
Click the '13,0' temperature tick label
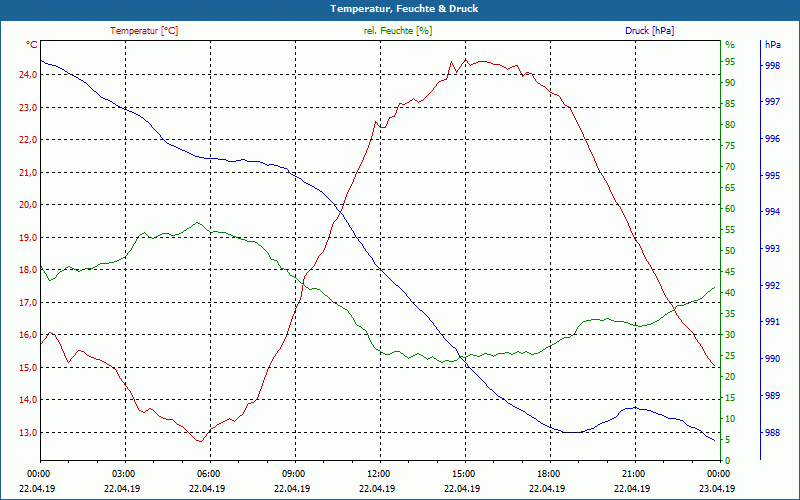(x=29, y=433)
